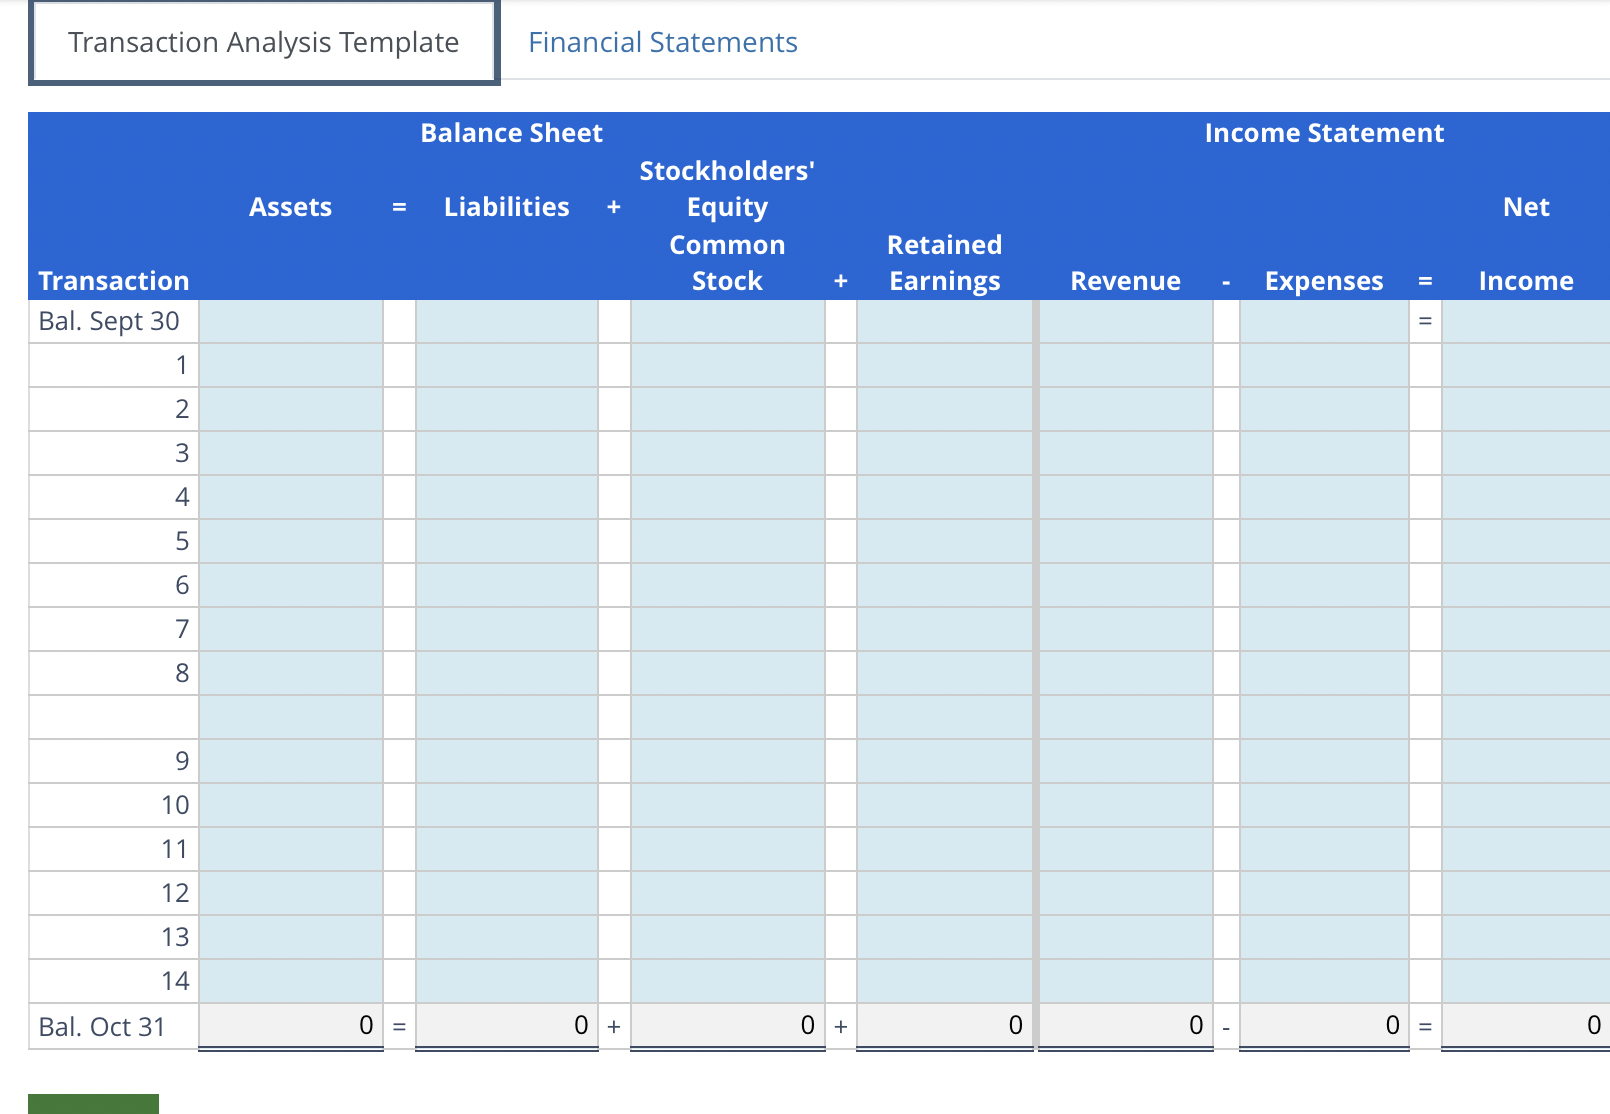The height and width of the screenshot is (1114, 1610).
Task: Click Net Income total in Bal. Oct 31 row
Action: coord(1526,1026)
